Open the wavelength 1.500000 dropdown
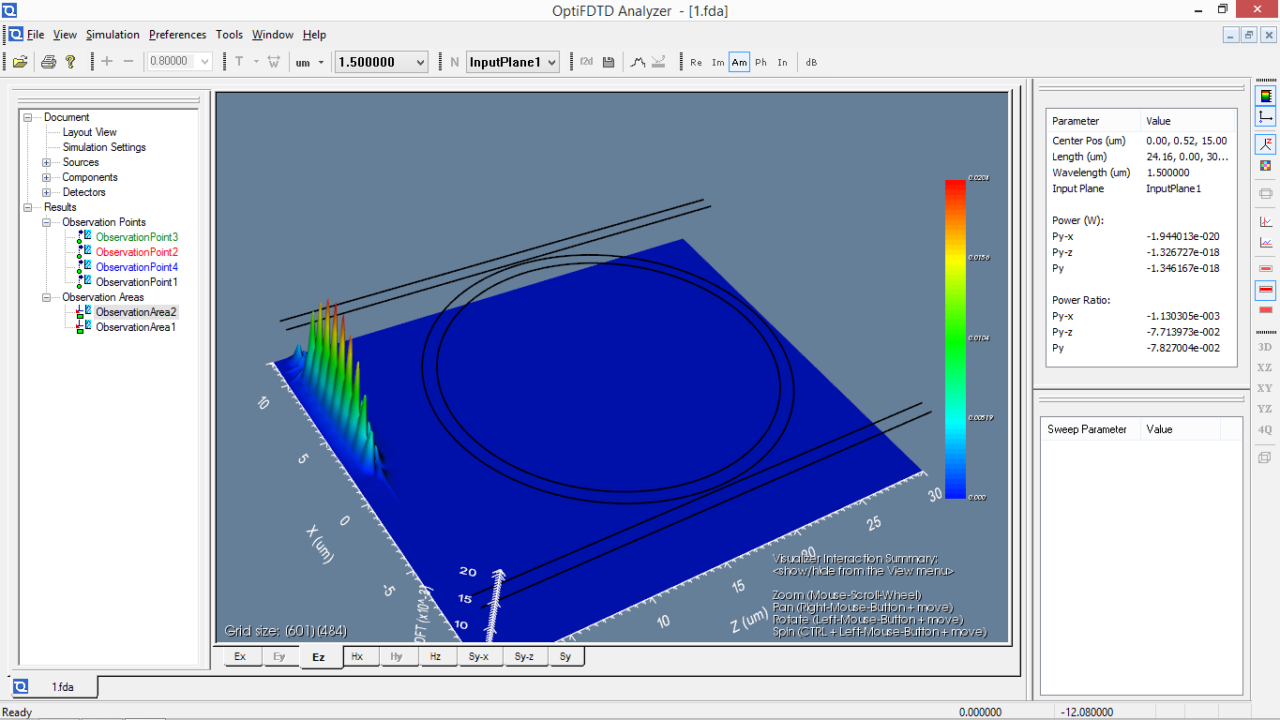 (421, 61)
